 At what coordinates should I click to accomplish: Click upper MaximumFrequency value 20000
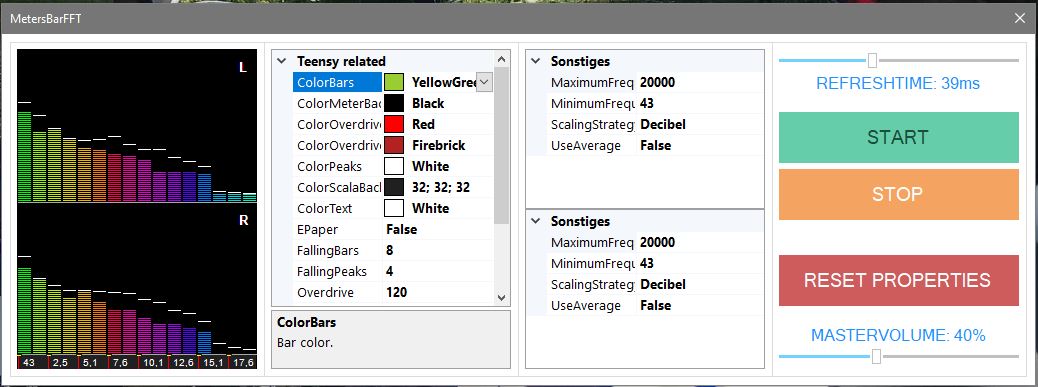coord(657,83)
